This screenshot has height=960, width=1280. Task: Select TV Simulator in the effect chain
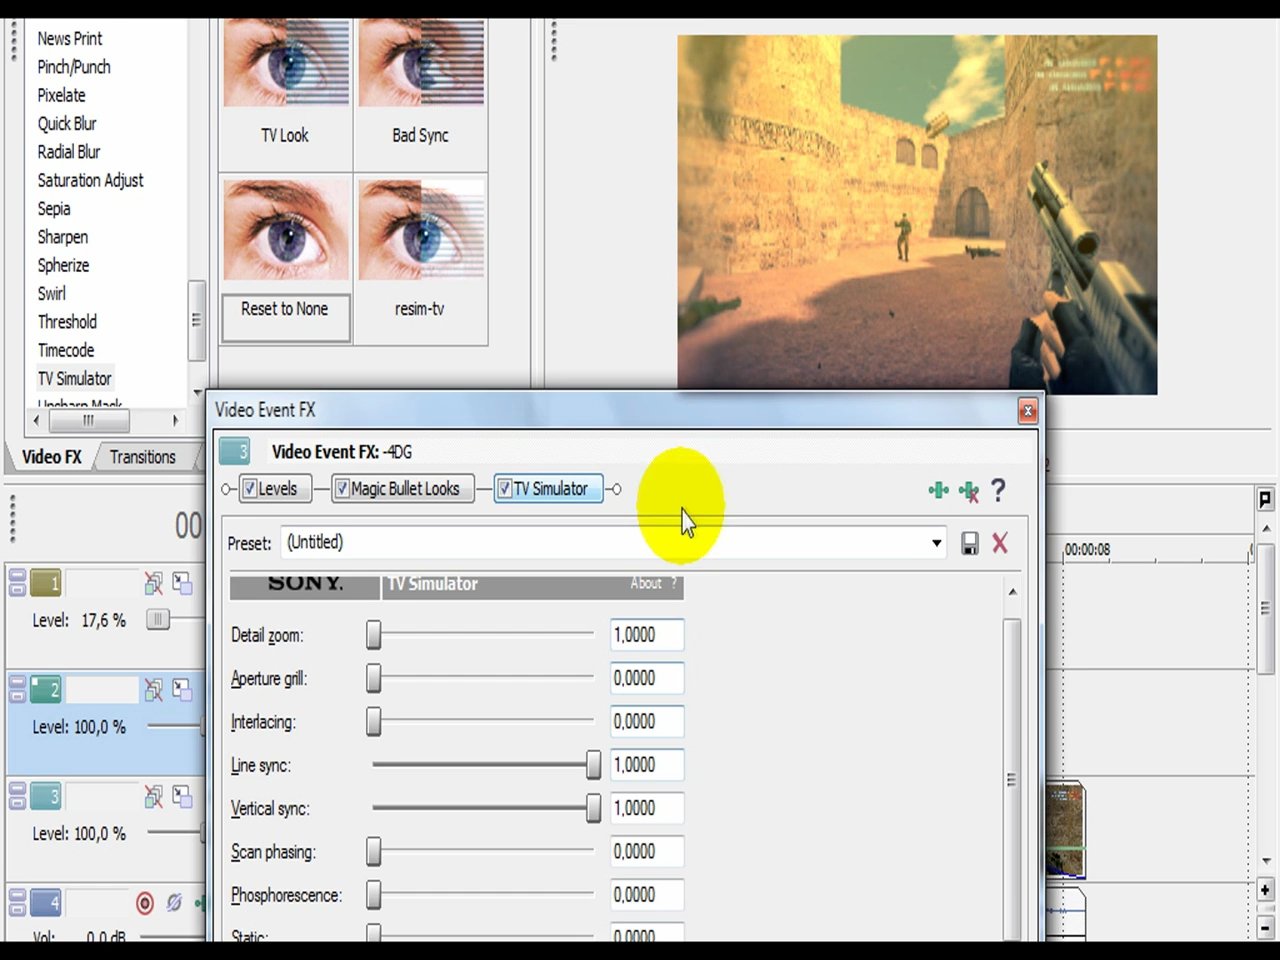point(550,489)
